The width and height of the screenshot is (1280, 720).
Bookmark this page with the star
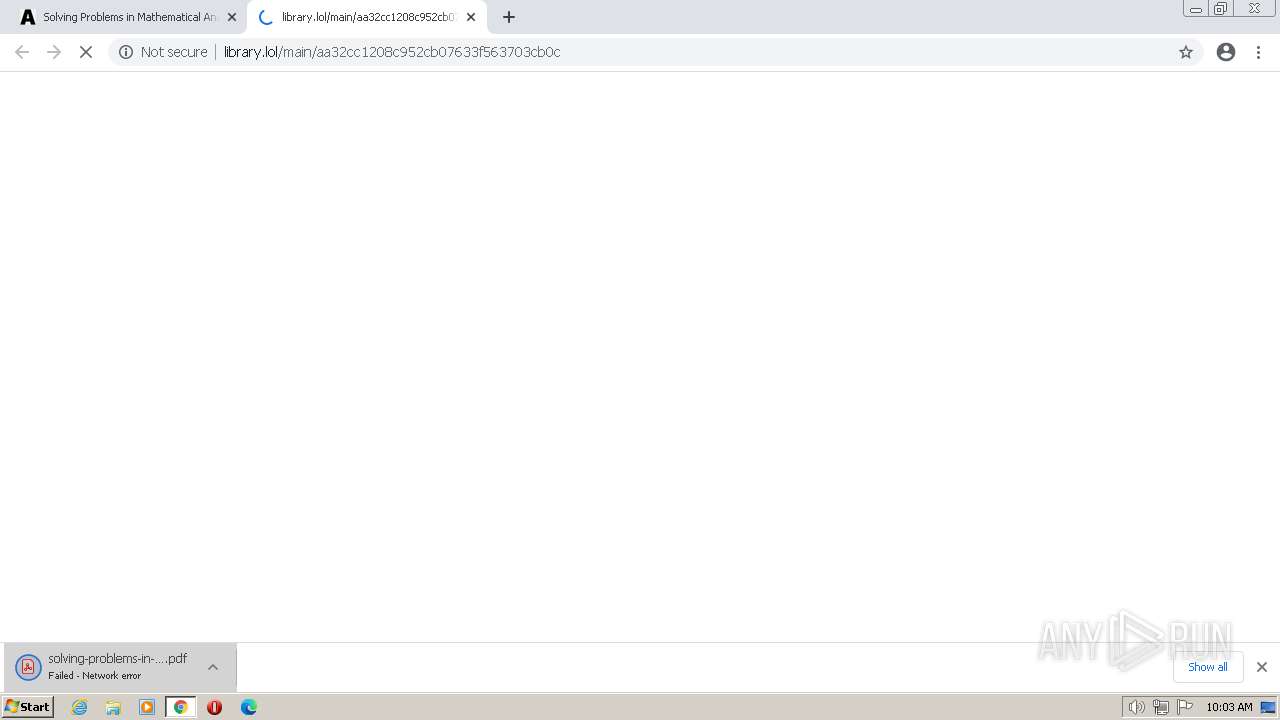coord(1186,52)
